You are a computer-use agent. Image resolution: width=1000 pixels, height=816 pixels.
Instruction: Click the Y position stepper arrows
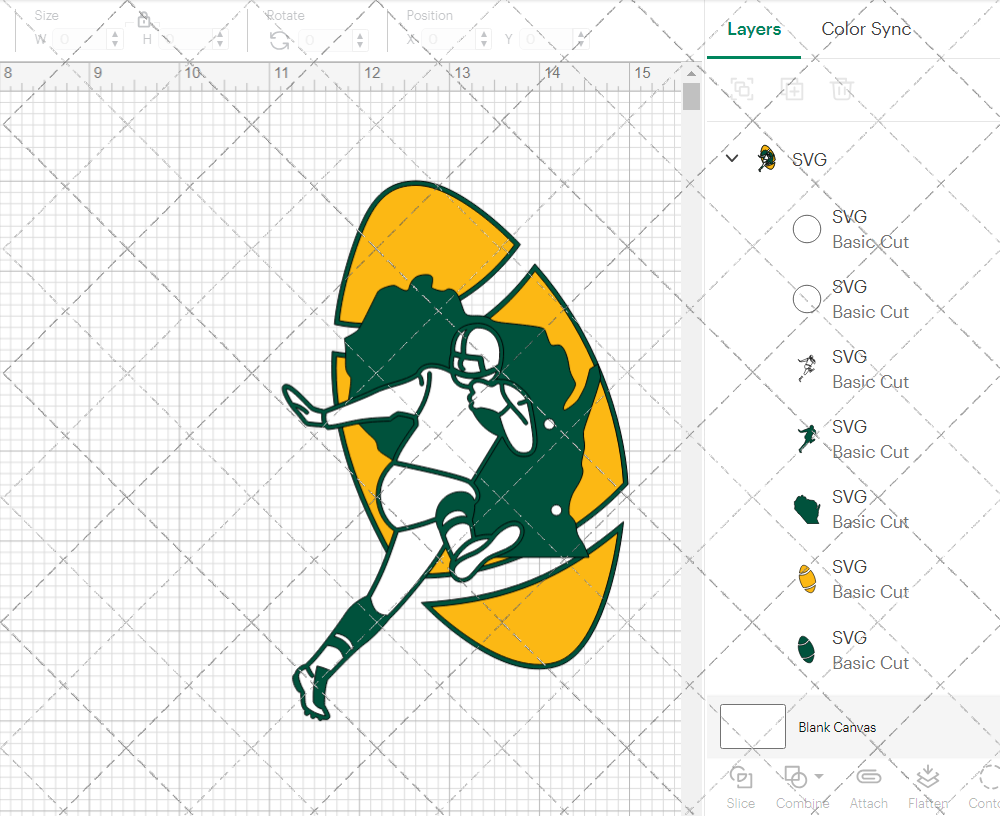tap(581, 40)
